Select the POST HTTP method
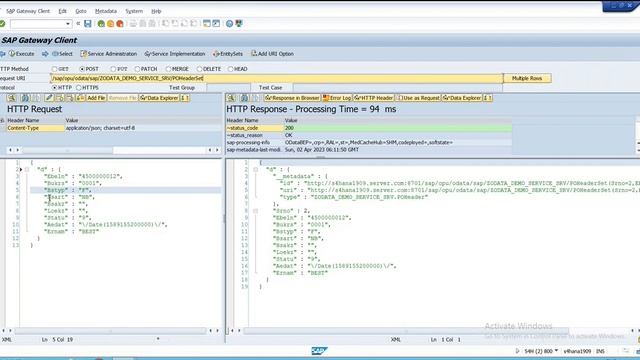This screenshot has width=640, height=360. 82,69
